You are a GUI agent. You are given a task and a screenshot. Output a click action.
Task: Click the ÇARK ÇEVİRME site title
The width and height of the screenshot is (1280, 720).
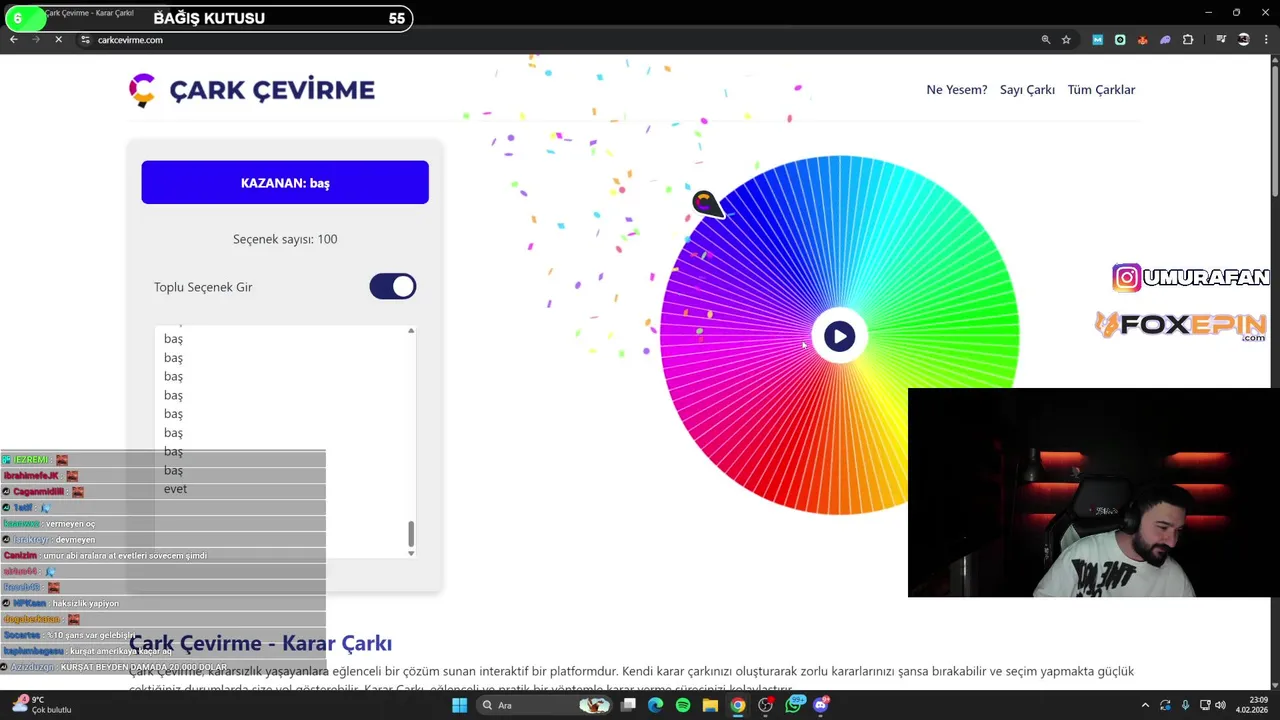272,90
